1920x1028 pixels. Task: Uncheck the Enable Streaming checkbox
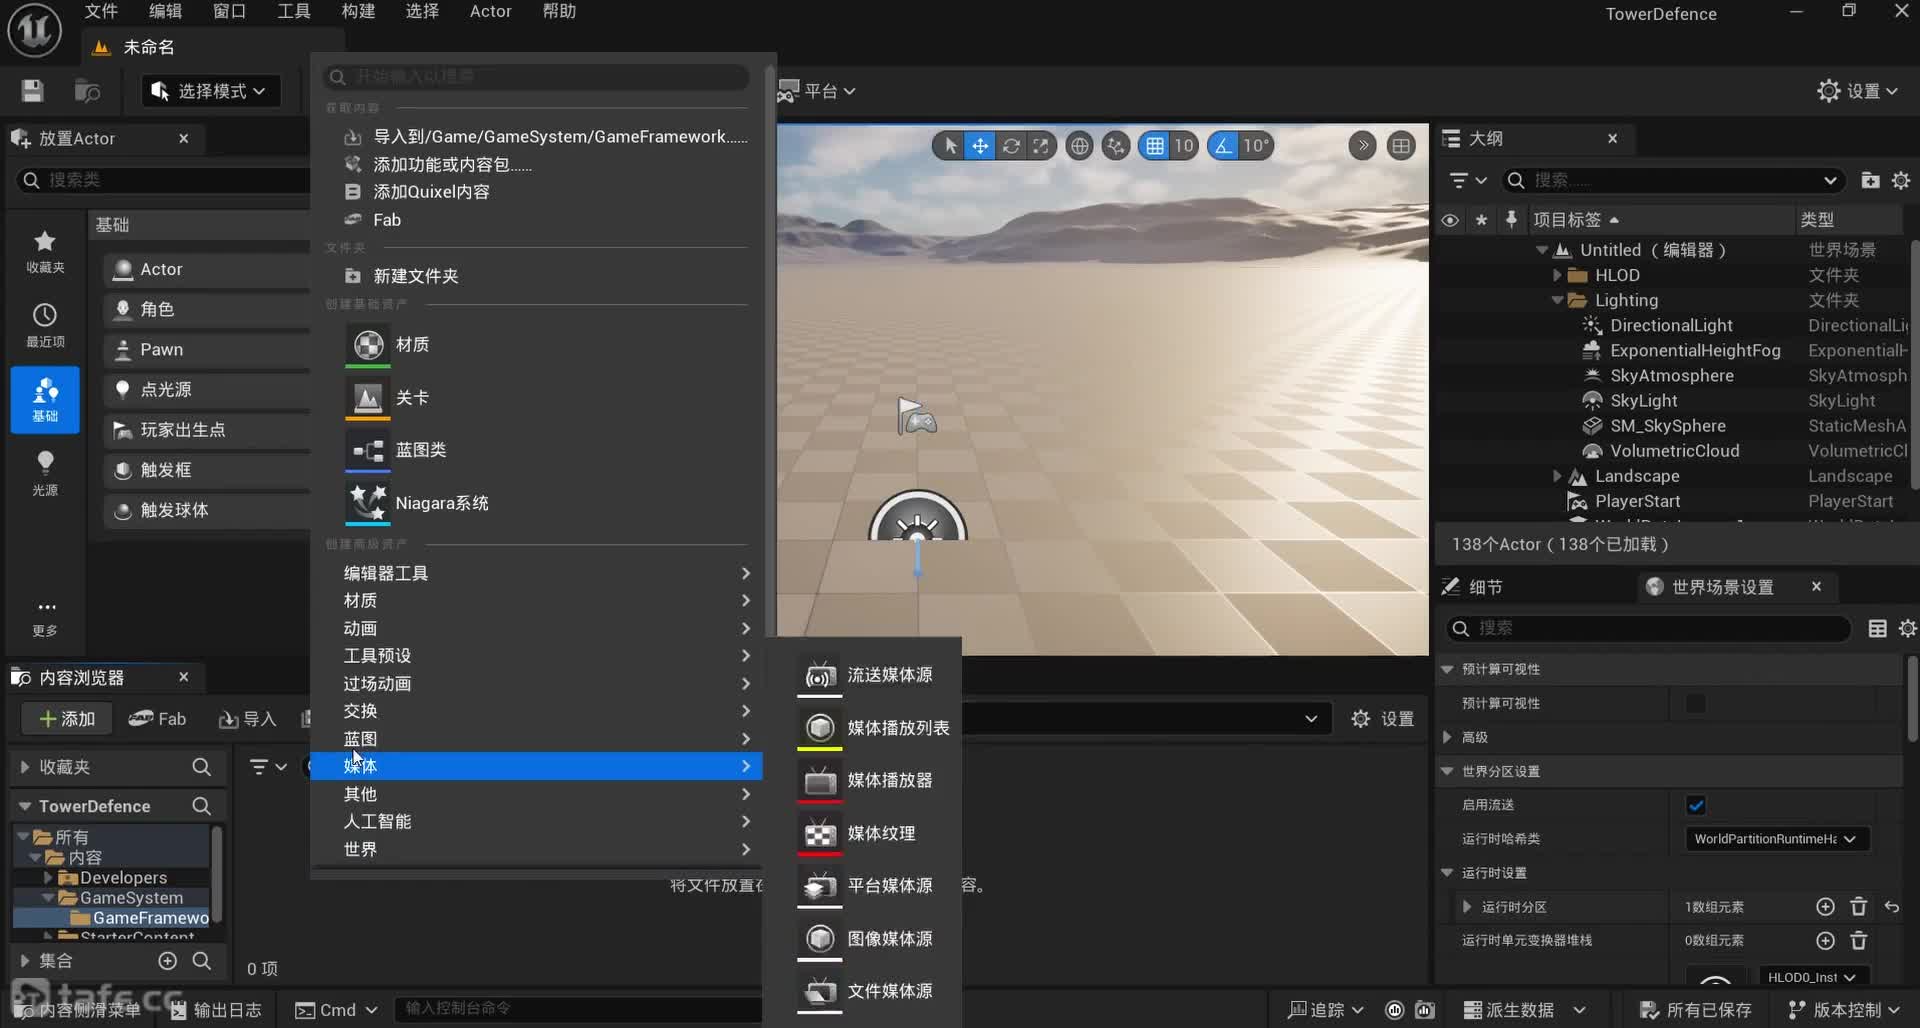point(1696,805)
